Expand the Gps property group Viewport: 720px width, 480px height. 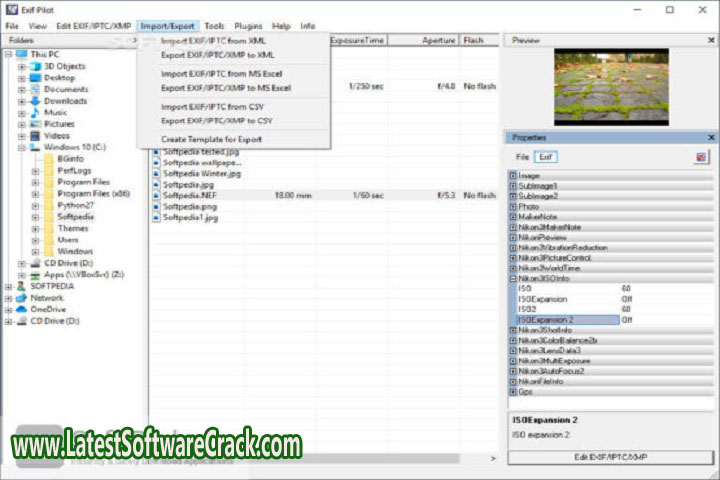(513, 393)
